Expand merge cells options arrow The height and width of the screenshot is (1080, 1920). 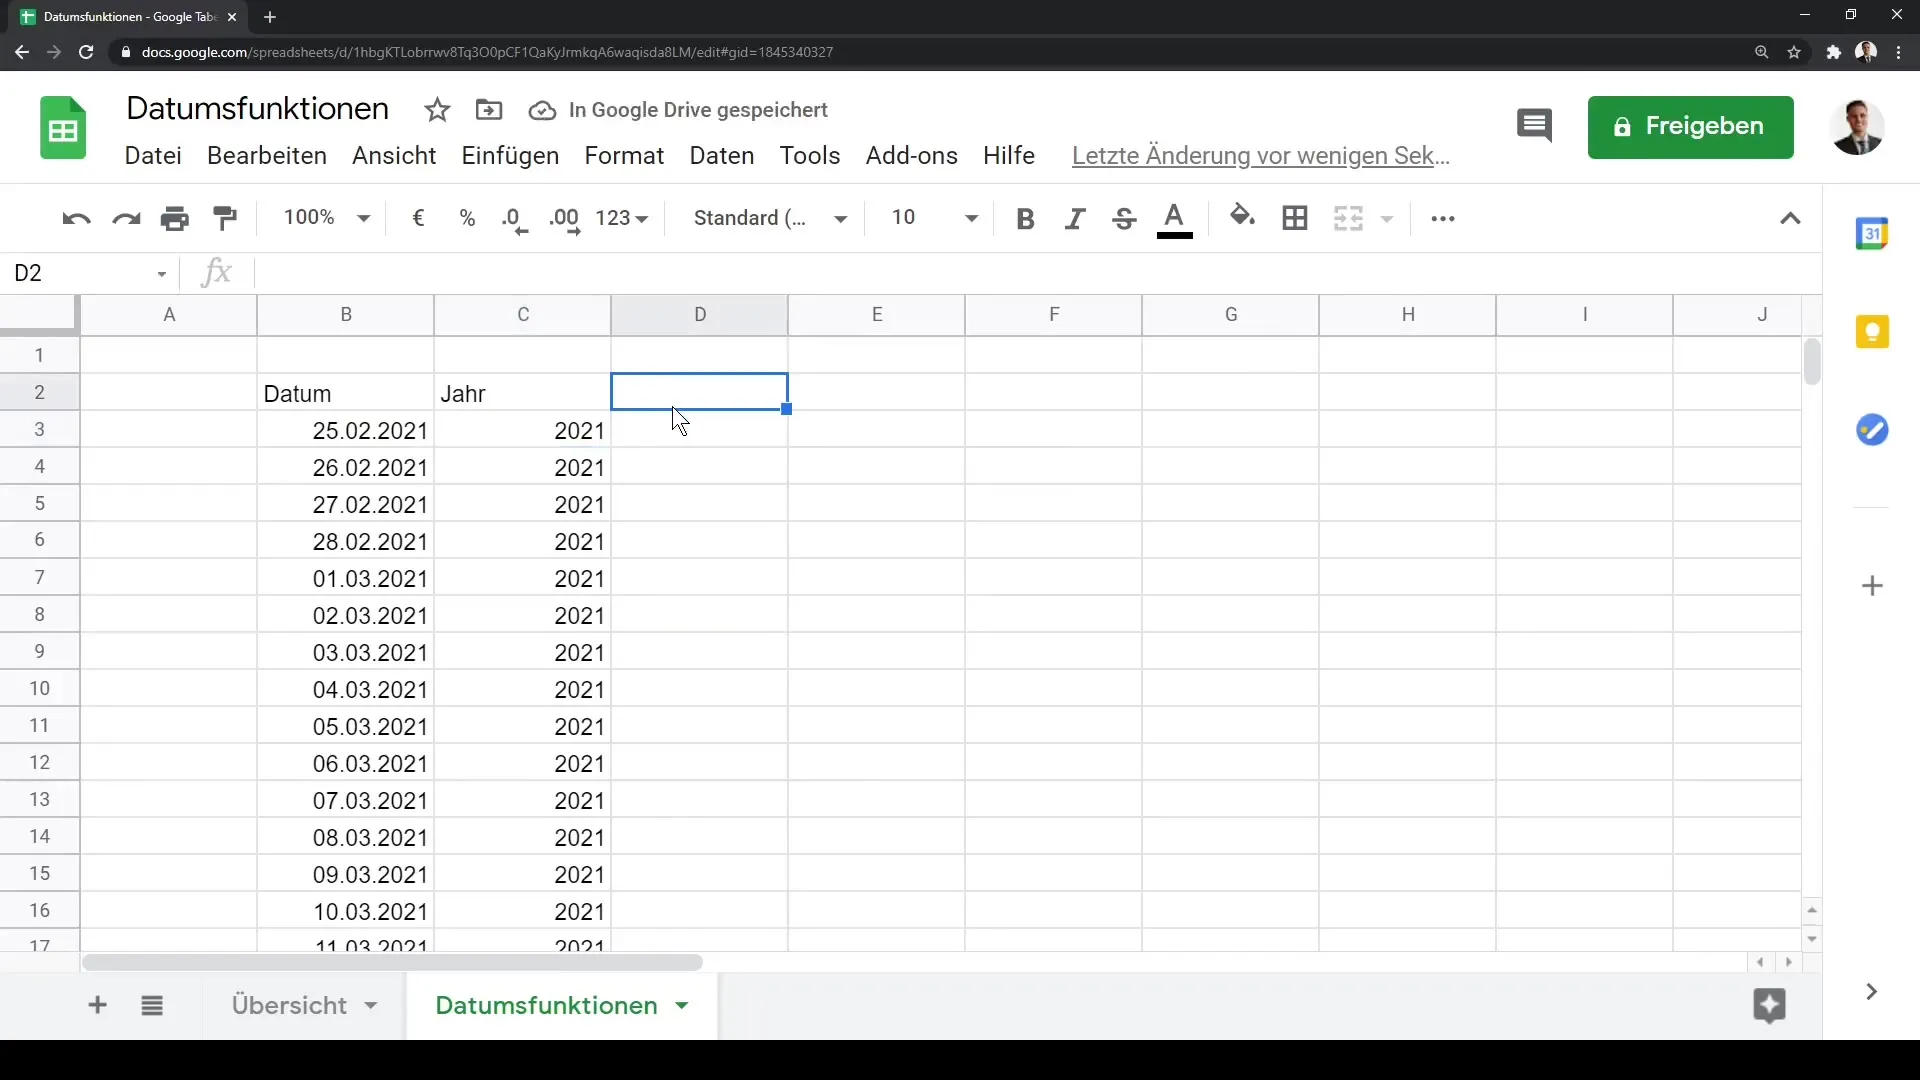pos(1387,219)
